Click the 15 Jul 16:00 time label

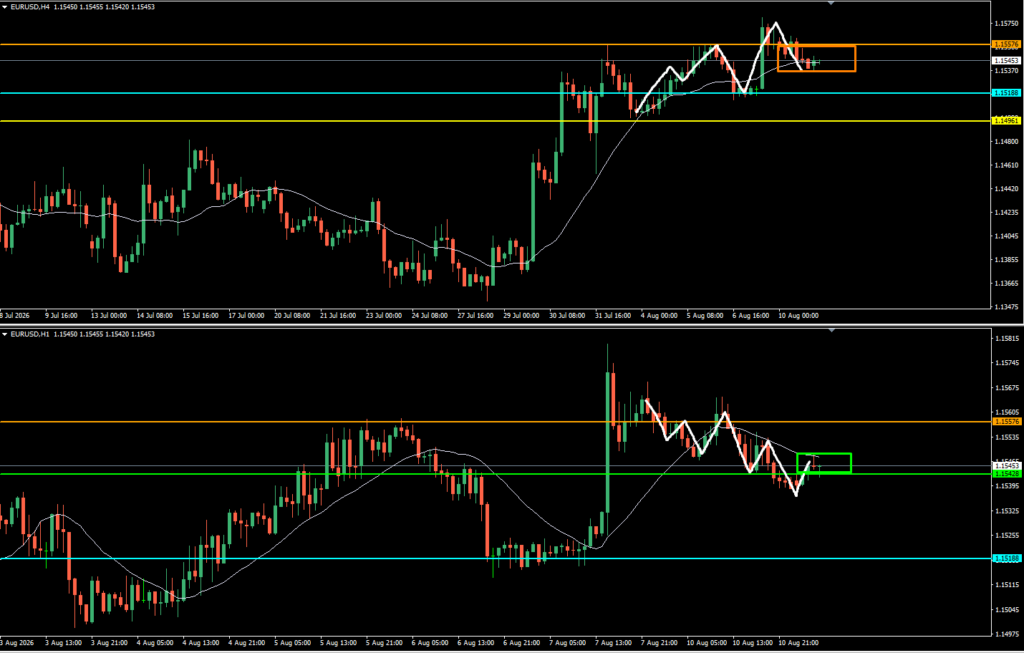pyautogui.click(x=200, y=315)
